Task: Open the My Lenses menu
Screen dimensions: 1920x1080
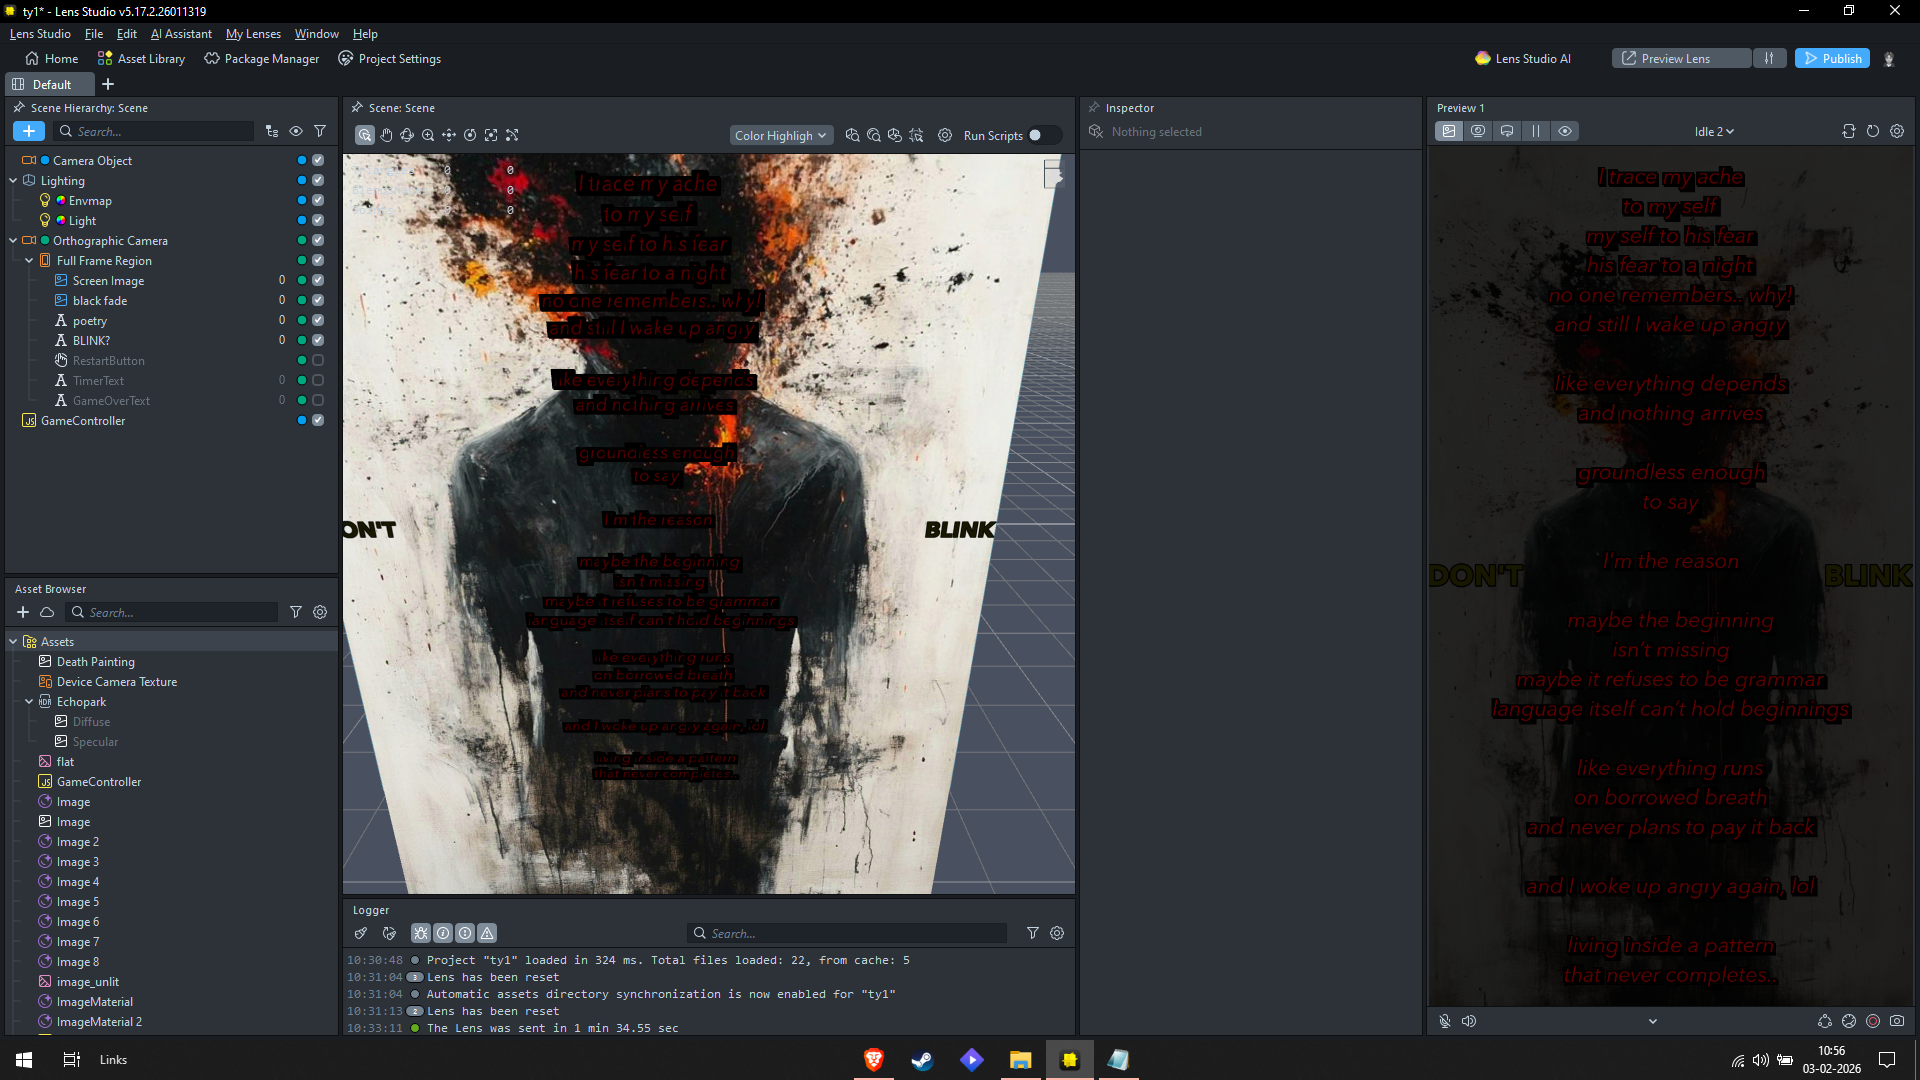Action: [253, 34]
